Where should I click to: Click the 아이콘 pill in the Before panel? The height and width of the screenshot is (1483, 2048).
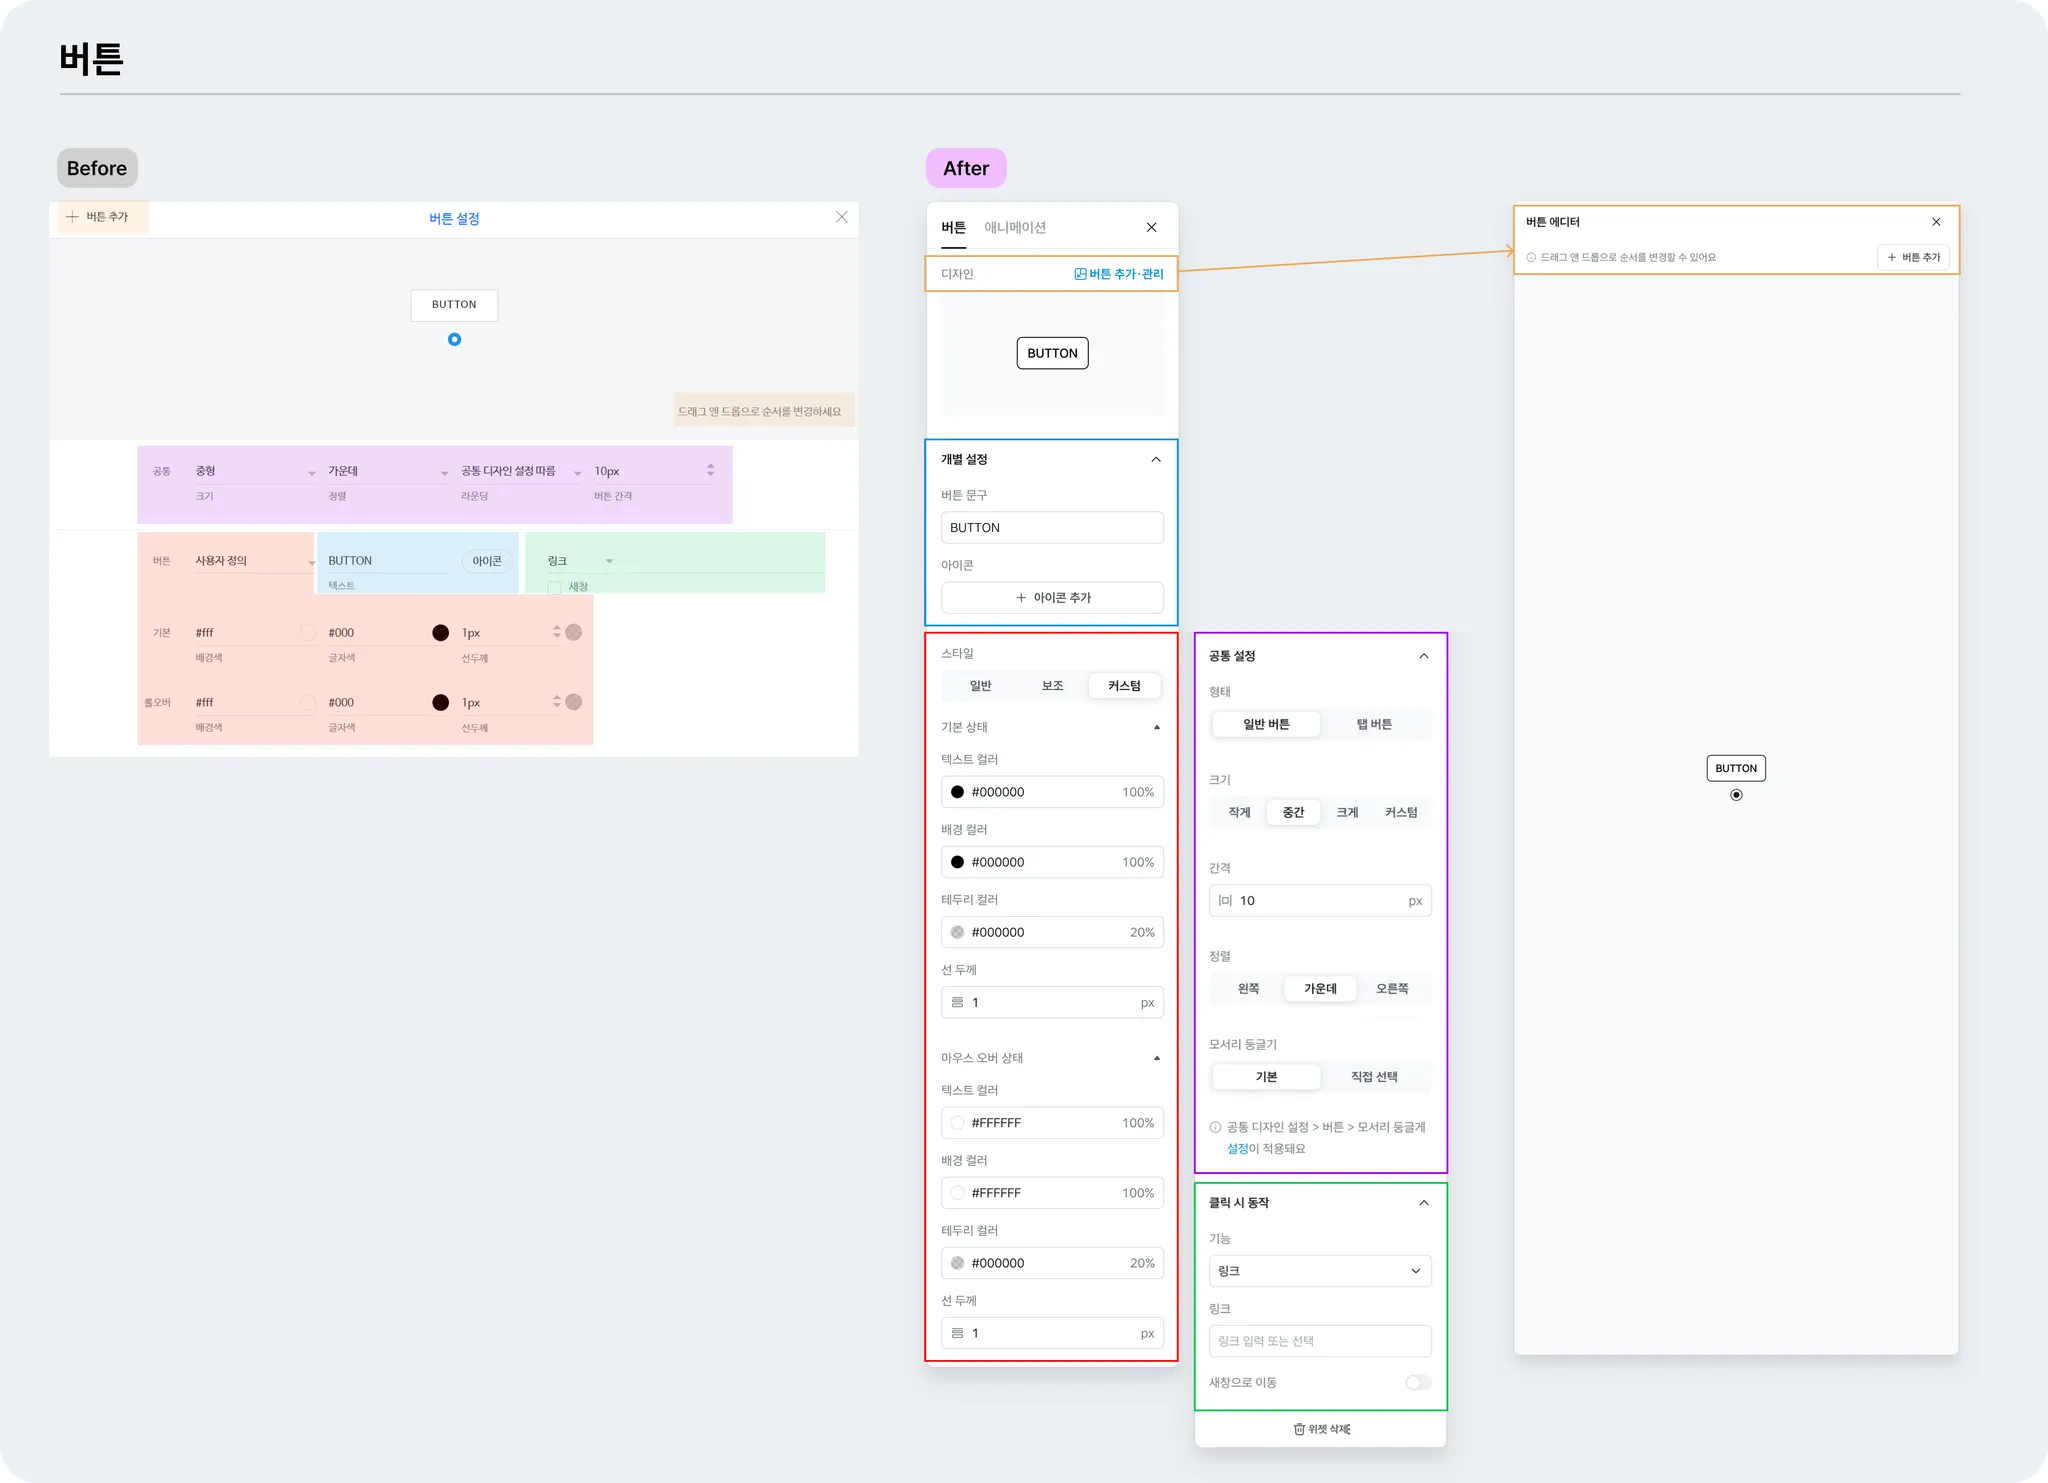pos(487,561)
